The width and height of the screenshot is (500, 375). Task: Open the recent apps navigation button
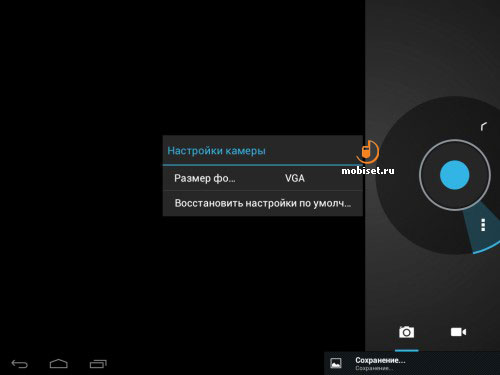pyautogui.click(x=98, y=364)
